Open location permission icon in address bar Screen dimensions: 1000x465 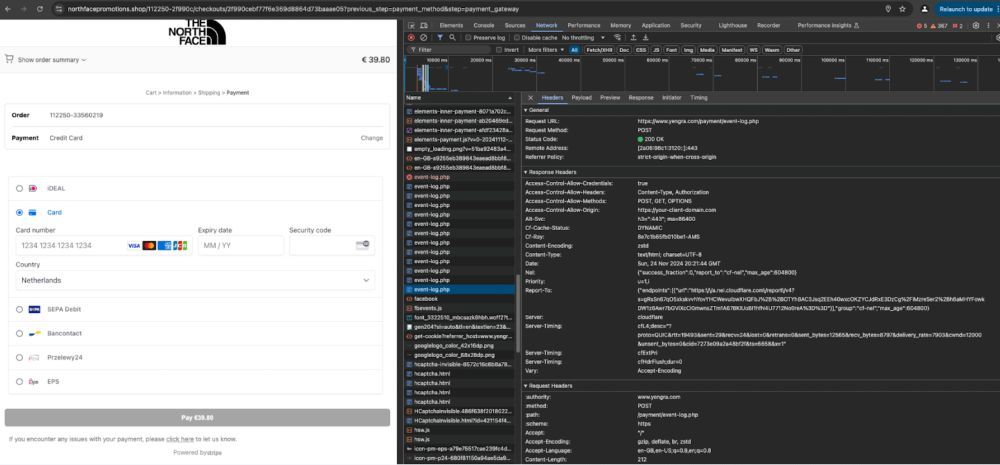[x=888, y=9]
